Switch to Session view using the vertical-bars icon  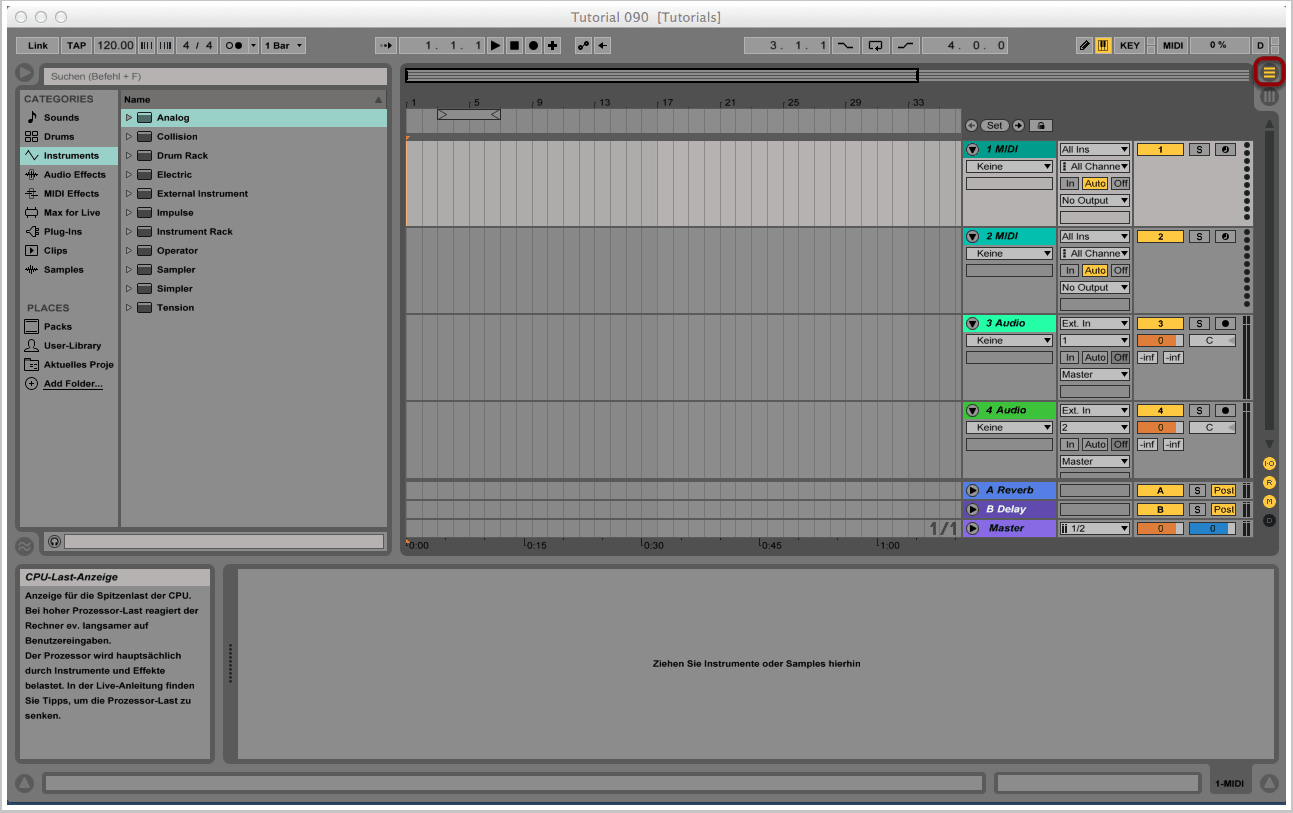point(1269,97)
